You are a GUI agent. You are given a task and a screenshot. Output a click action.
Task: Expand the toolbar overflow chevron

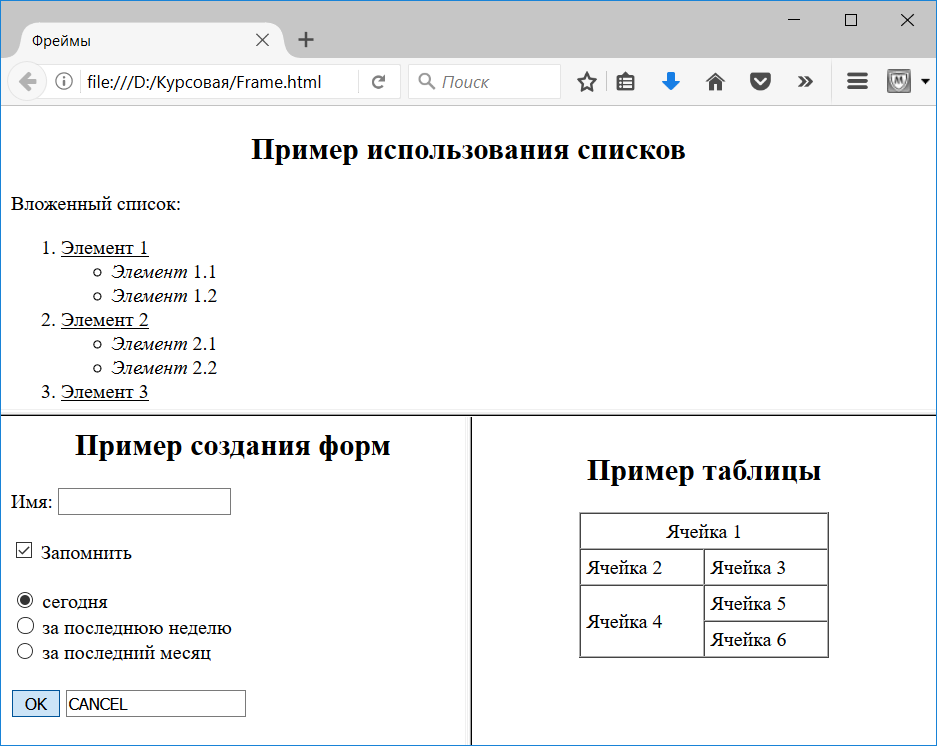(805, 81)
